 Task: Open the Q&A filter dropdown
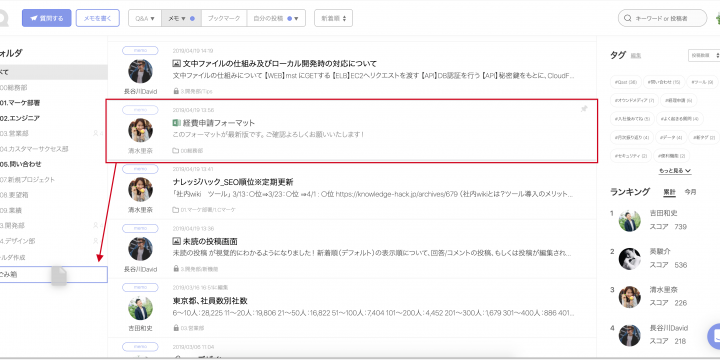[145, 18]
